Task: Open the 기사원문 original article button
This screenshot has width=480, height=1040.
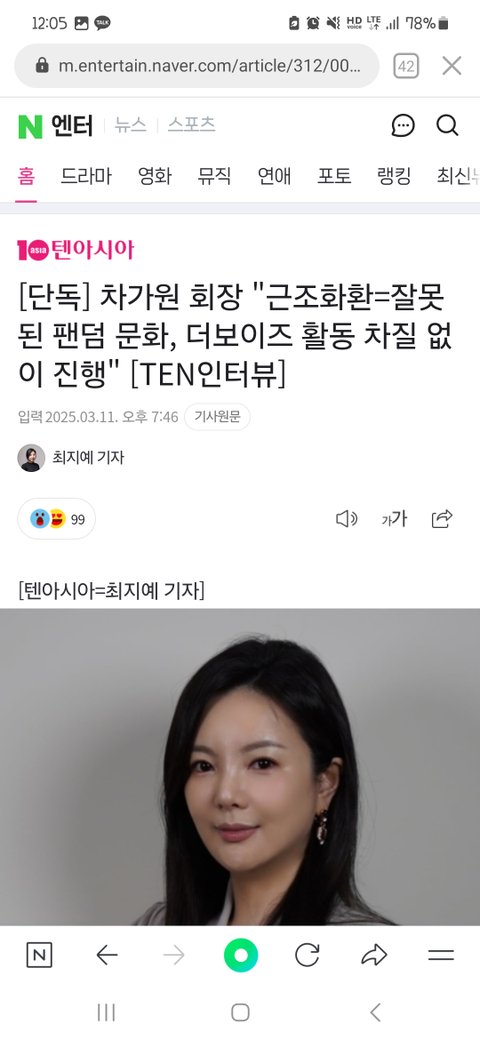Action: pos(217,417)
